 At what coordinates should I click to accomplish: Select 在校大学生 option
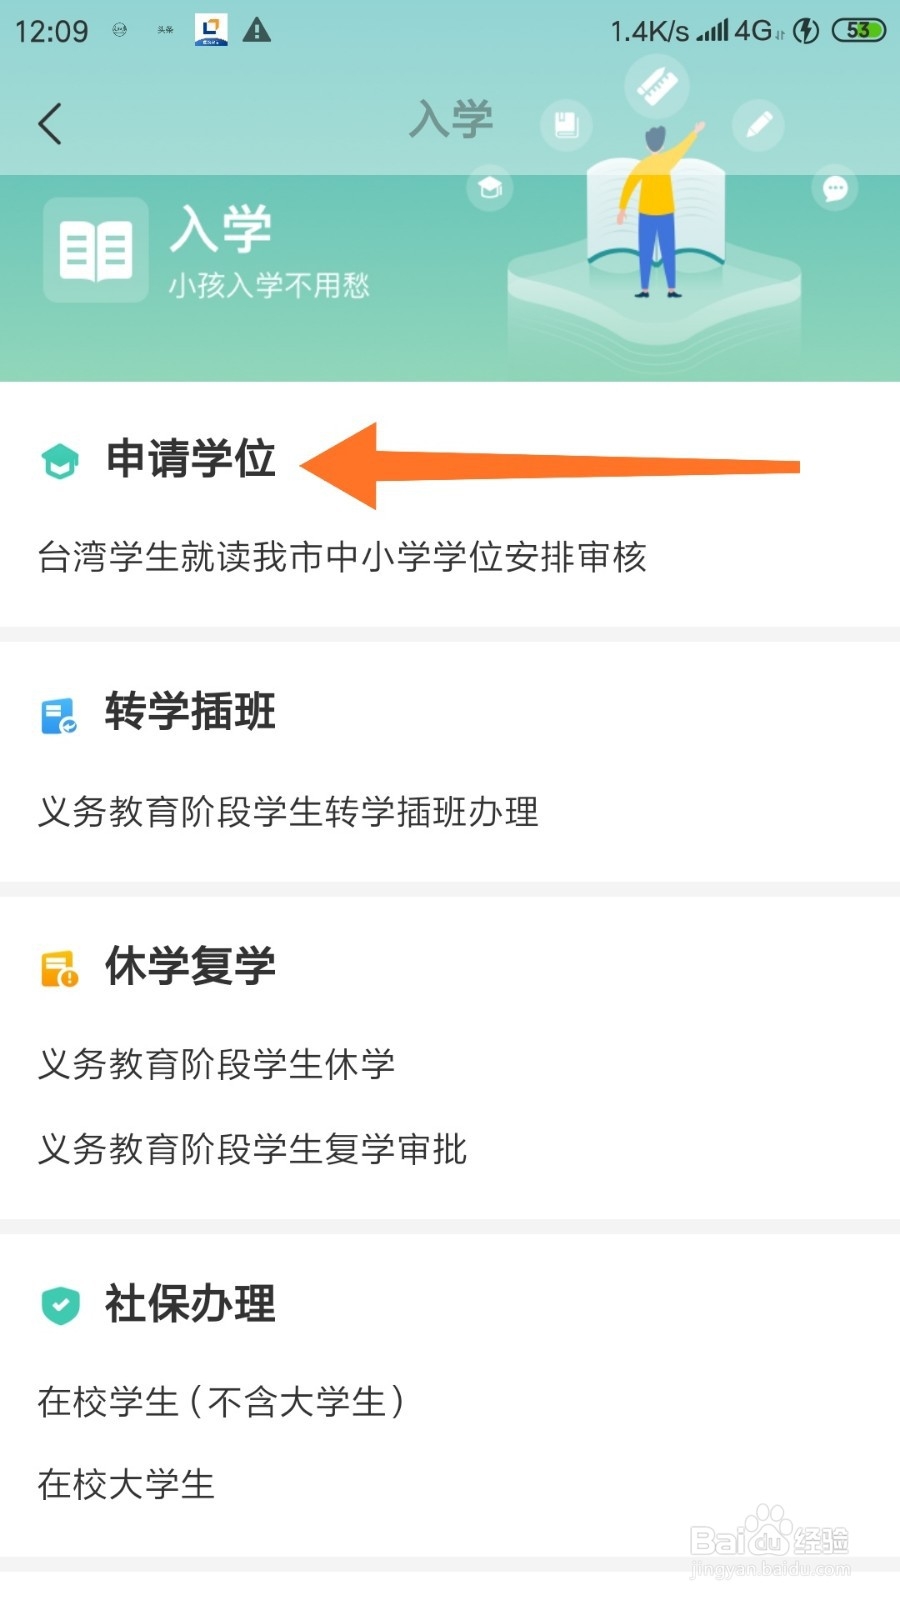pos(126,1484)
